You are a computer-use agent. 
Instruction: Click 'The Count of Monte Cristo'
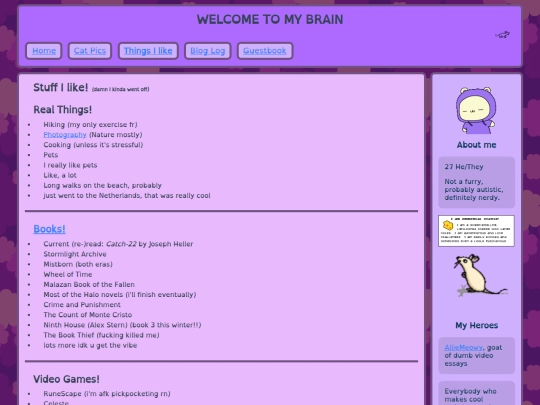point(87,315)
